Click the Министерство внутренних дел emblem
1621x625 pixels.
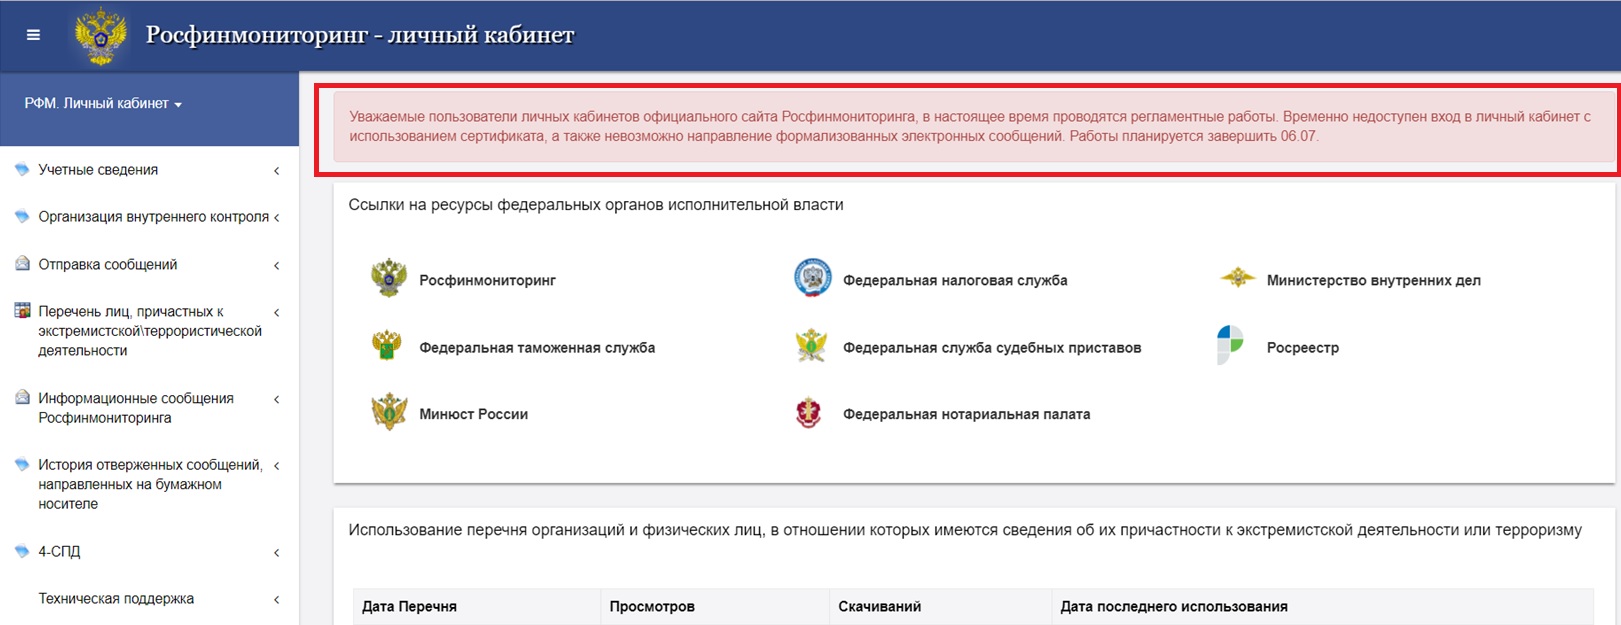(x=1237, y=278)
